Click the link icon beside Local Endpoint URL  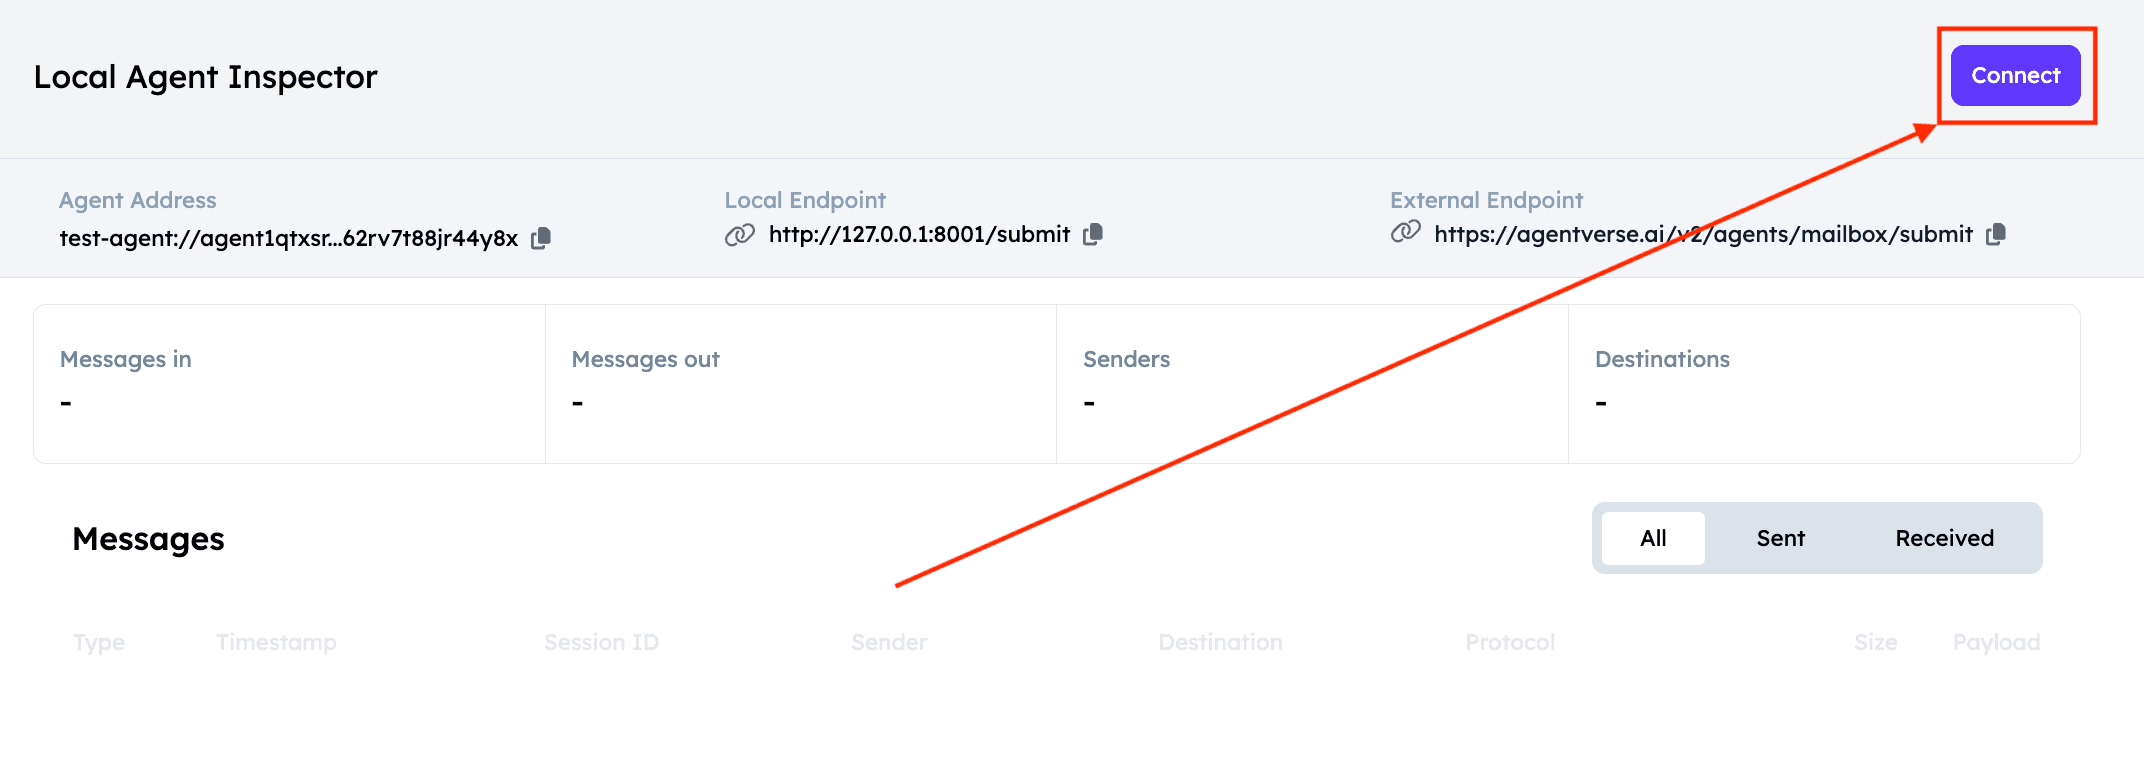click(x=740, y=235)
